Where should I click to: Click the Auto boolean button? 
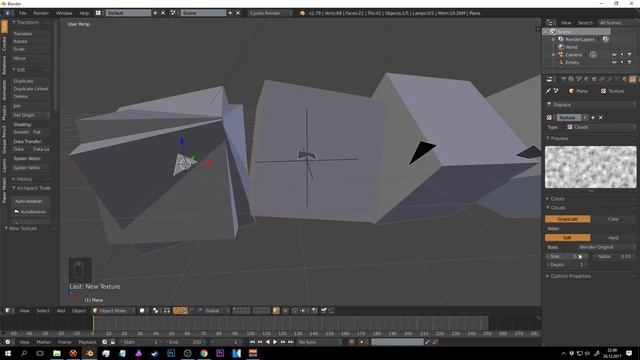coord(31,201)
